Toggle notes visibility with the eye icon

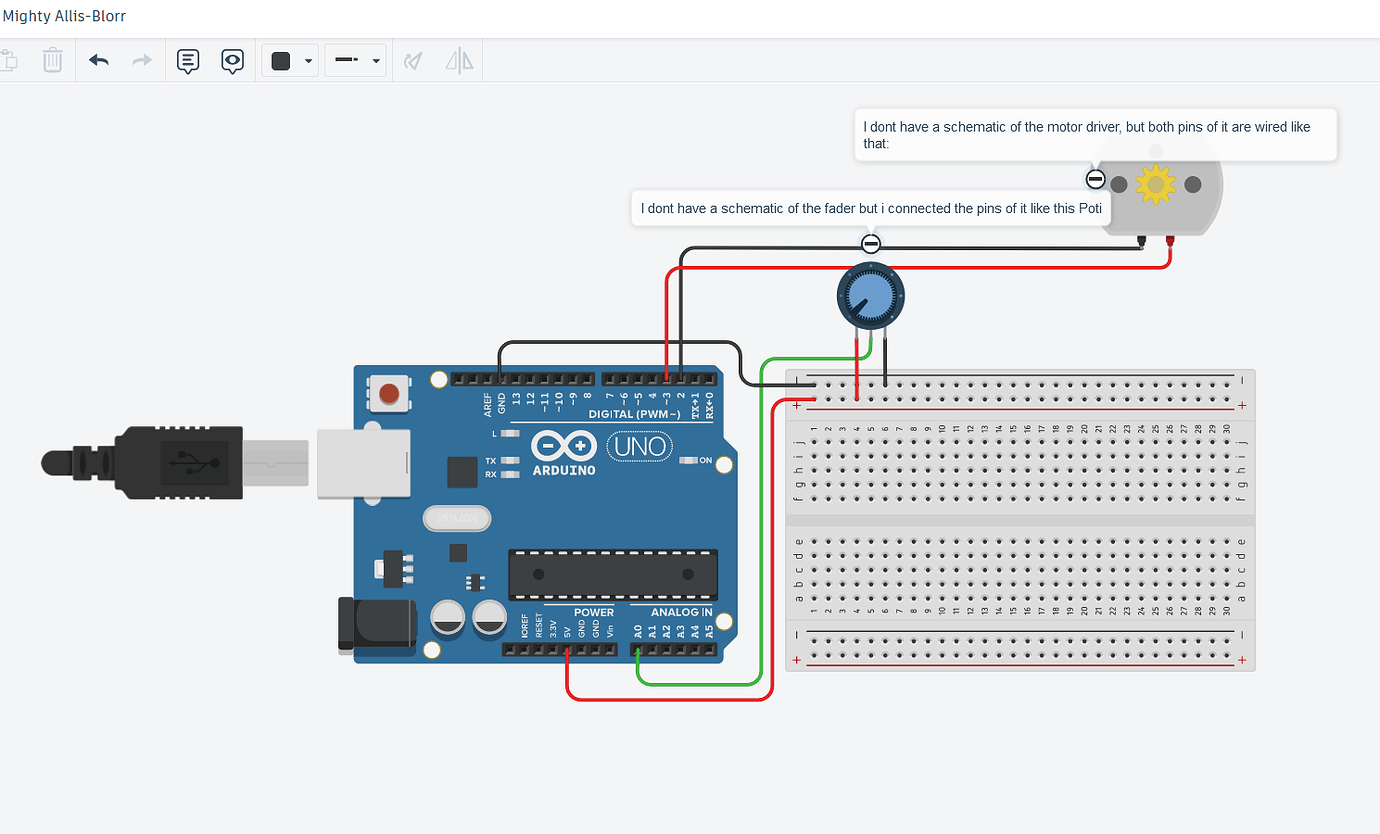click(233, 61)
